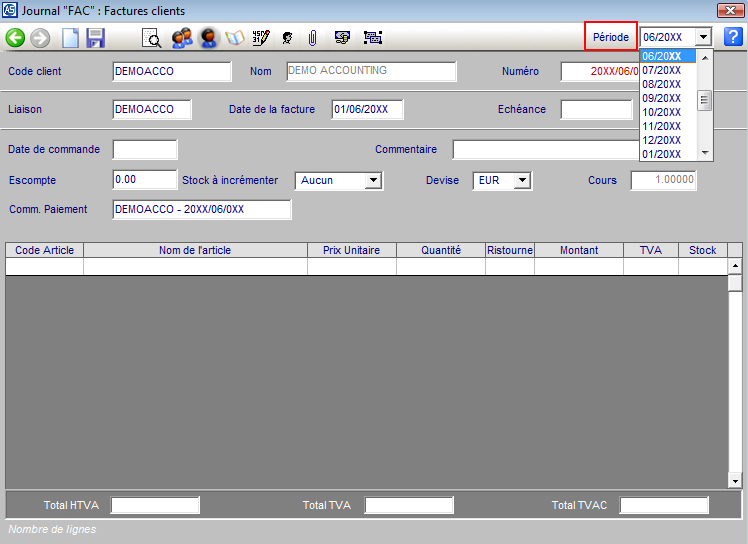
Task: Click the selection-frame layout toolbar icon
Action: (373, 37)
